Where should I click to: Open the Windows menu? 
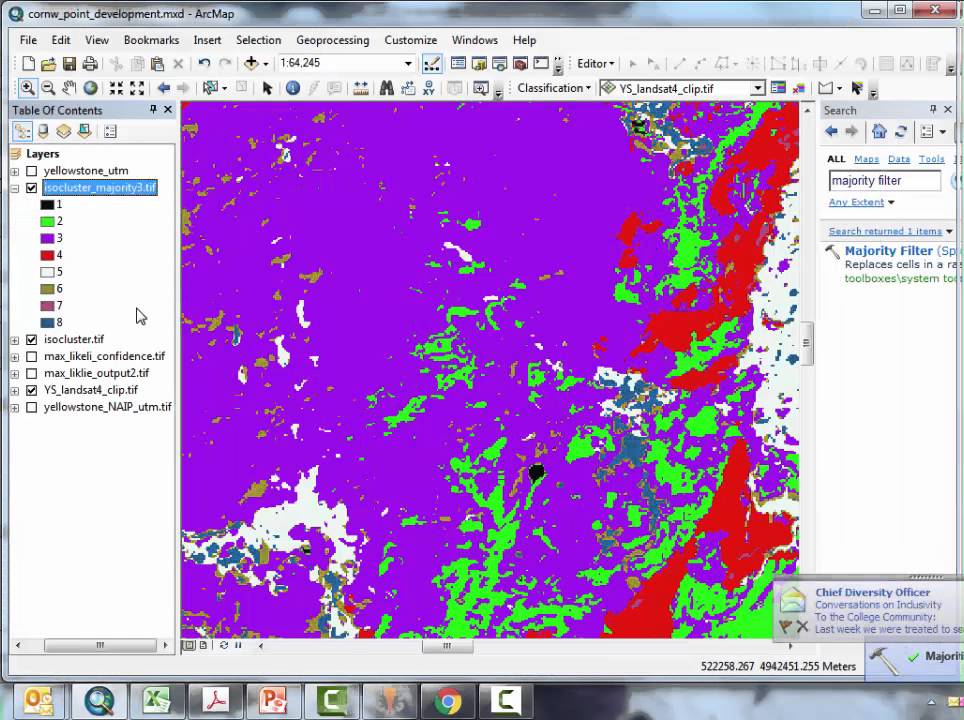point(475,40)
